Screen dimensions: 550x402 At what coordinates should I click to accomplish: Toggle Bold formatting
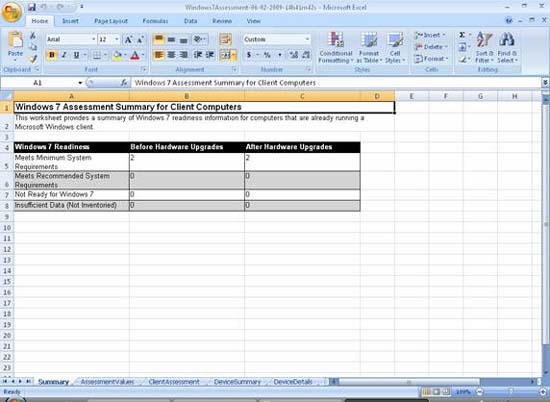[x=52, y=55]
